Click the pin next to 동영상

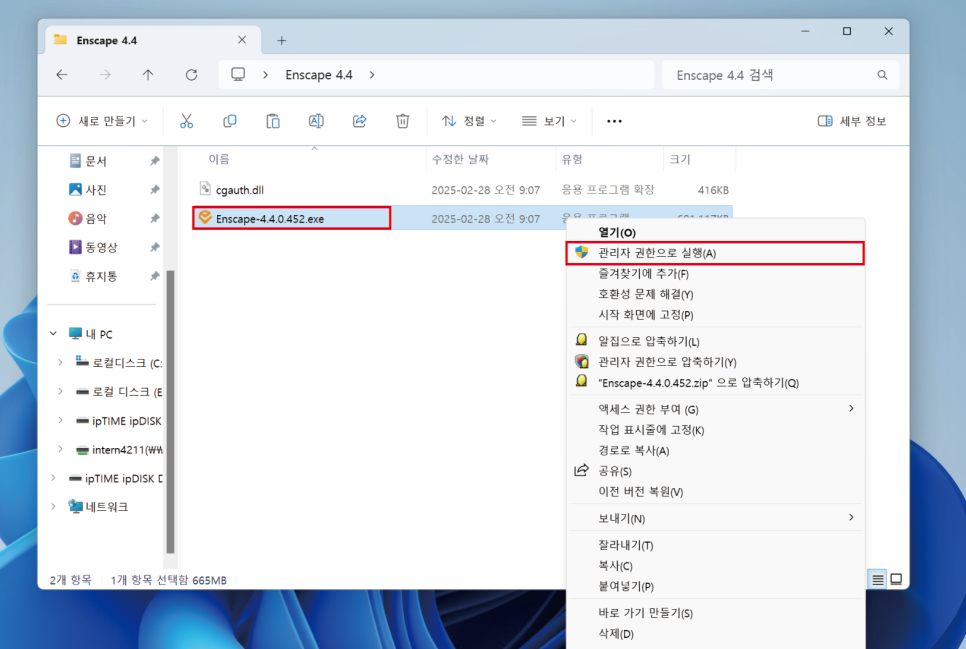pyautogui.click(x=155, y=247)
